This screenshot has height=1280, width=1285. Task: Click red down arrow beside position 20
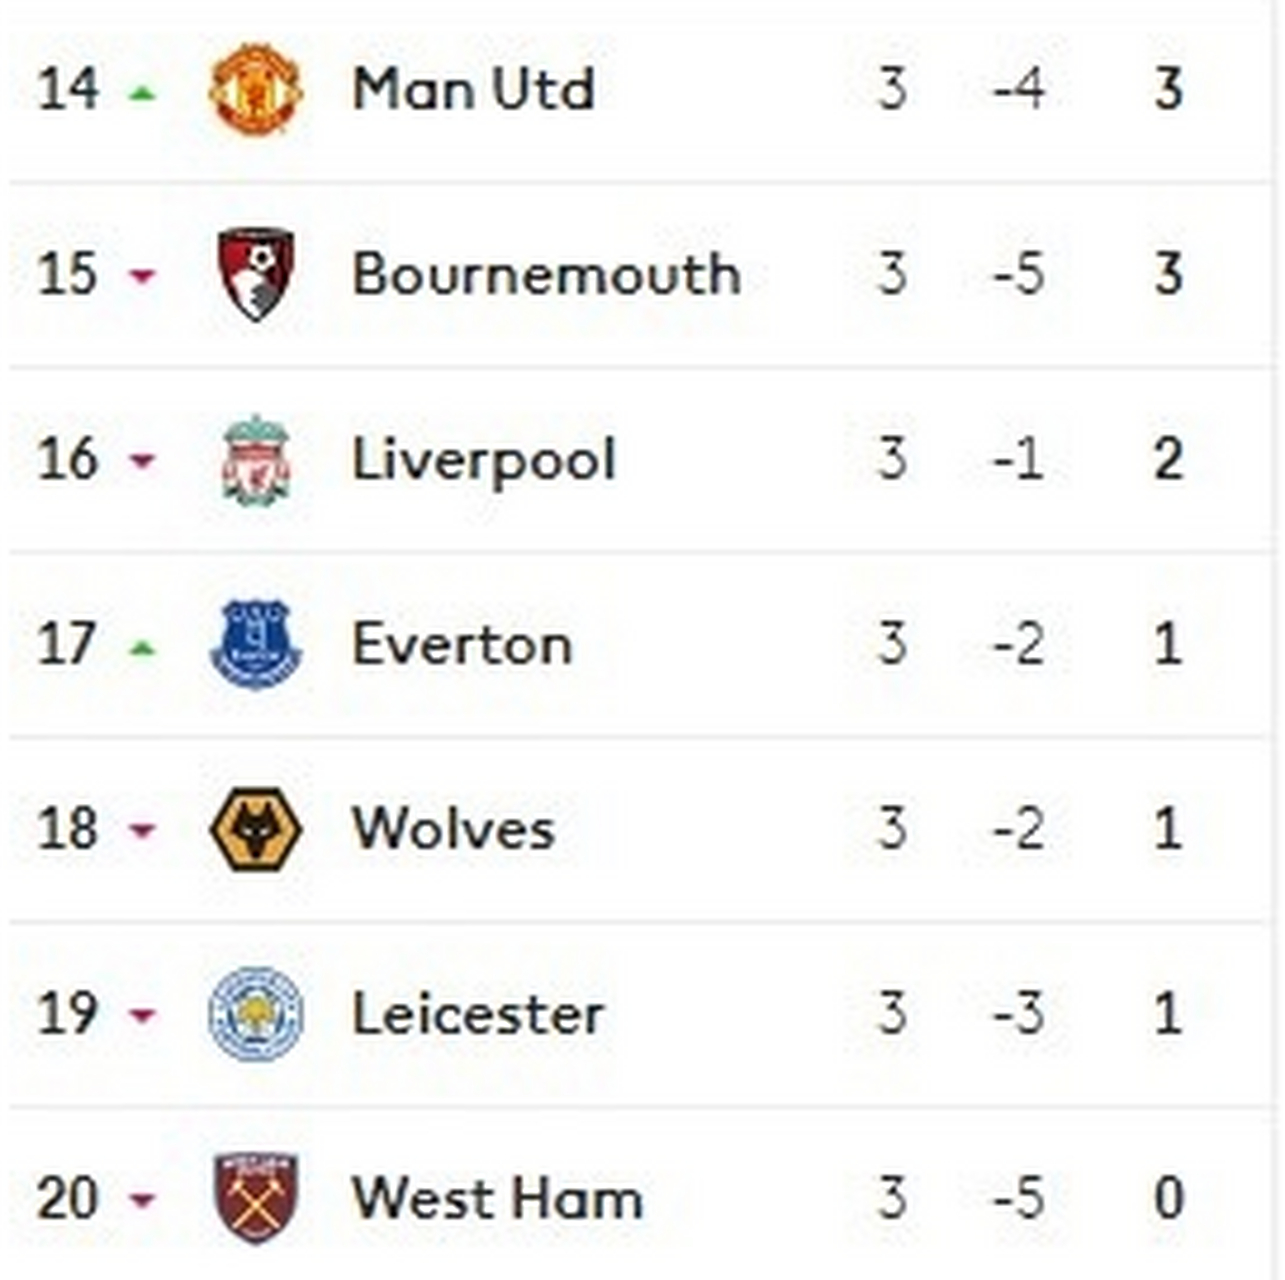coord(143,1199)
